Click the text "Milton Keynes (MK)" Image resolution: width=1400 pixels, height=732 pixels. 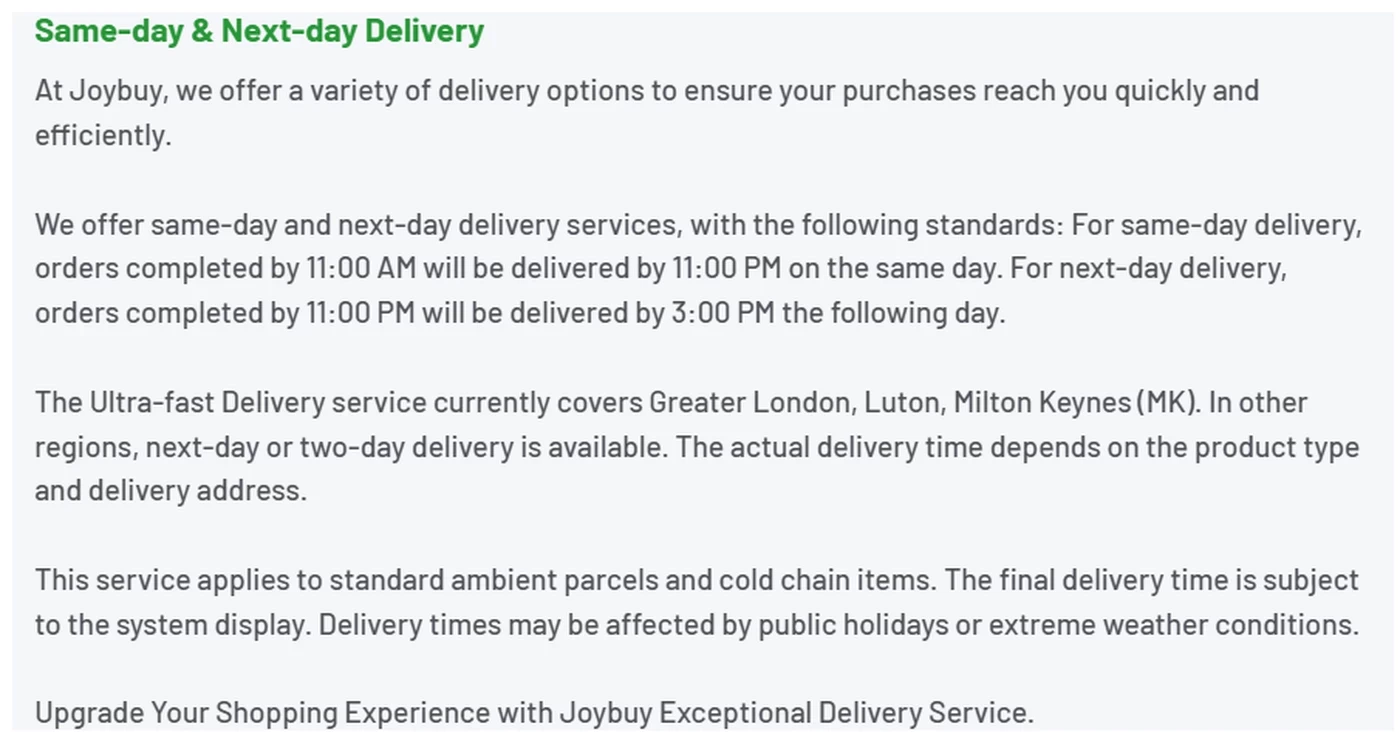[x=1075, y=402]
